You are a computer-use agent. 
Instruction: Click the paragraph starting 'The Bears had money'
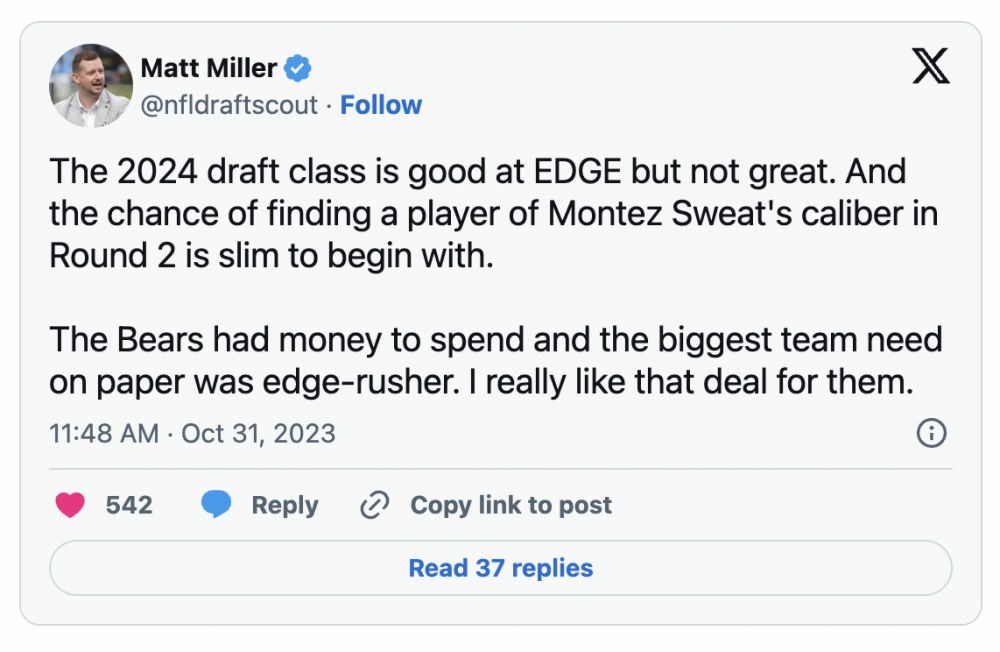tap(496, 361)
